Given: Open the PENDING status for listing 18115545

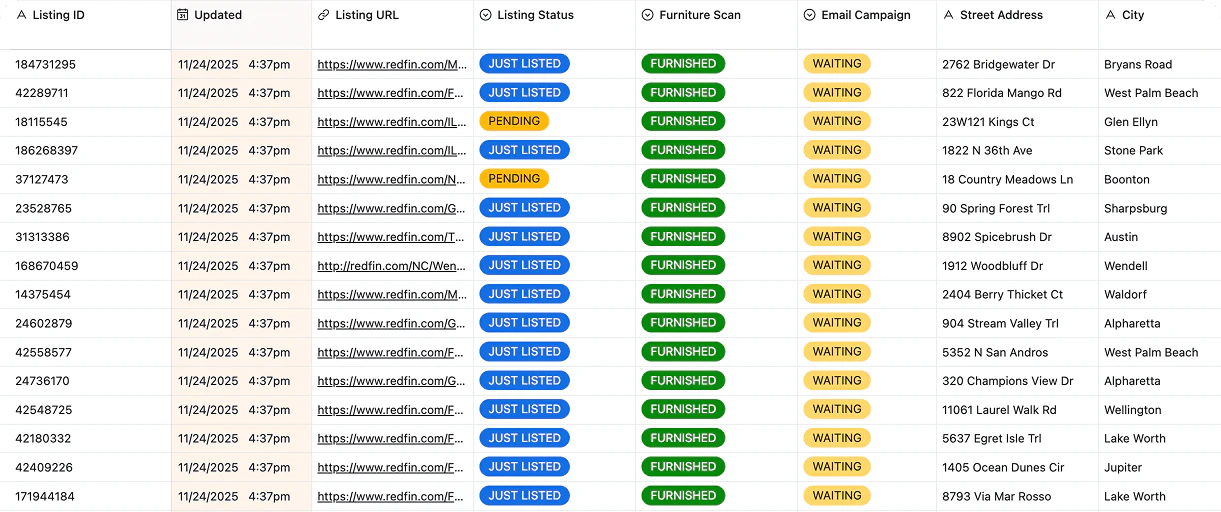Looking at the screenshot, I should tap(514, 121).
